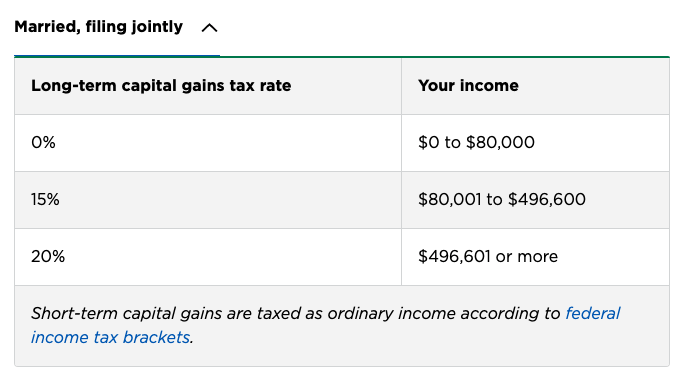The height and width of the screenshot is (379, 687).
Task: Click the Long-term capital gains tax rate header
Action: coord(161,85)
